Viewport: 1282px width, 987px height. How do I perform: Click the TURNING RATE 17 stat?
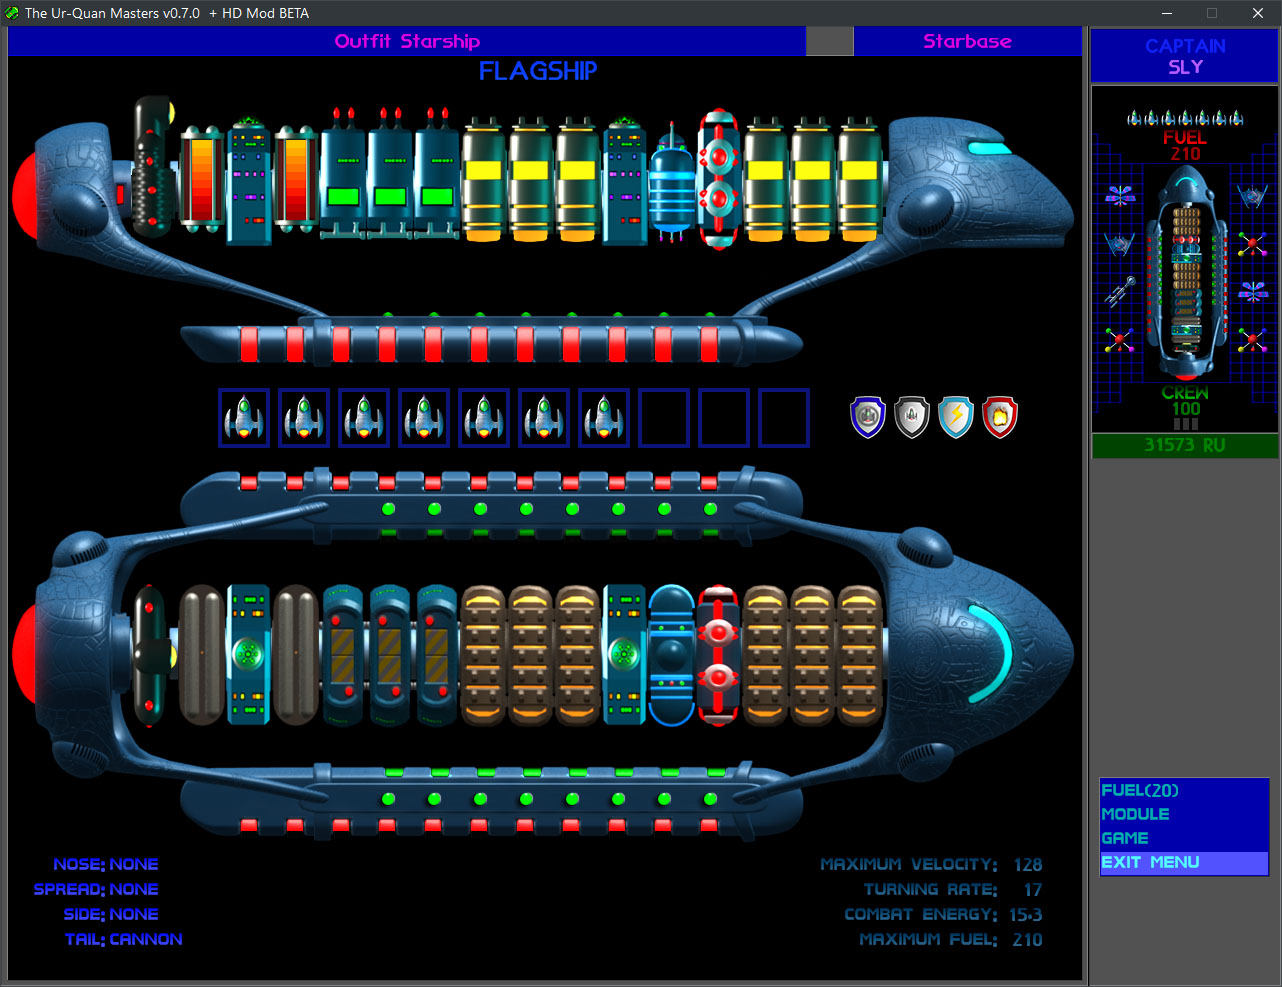(953, 889)
